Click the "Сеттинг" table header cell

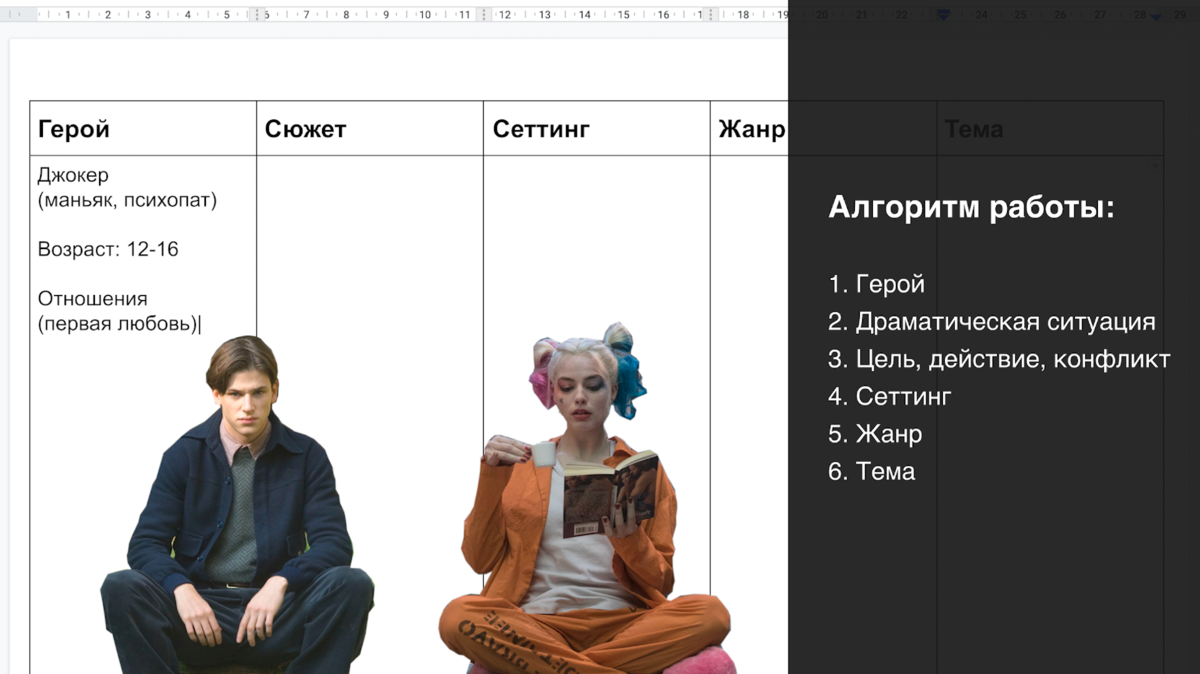click(x=597, y=128)
